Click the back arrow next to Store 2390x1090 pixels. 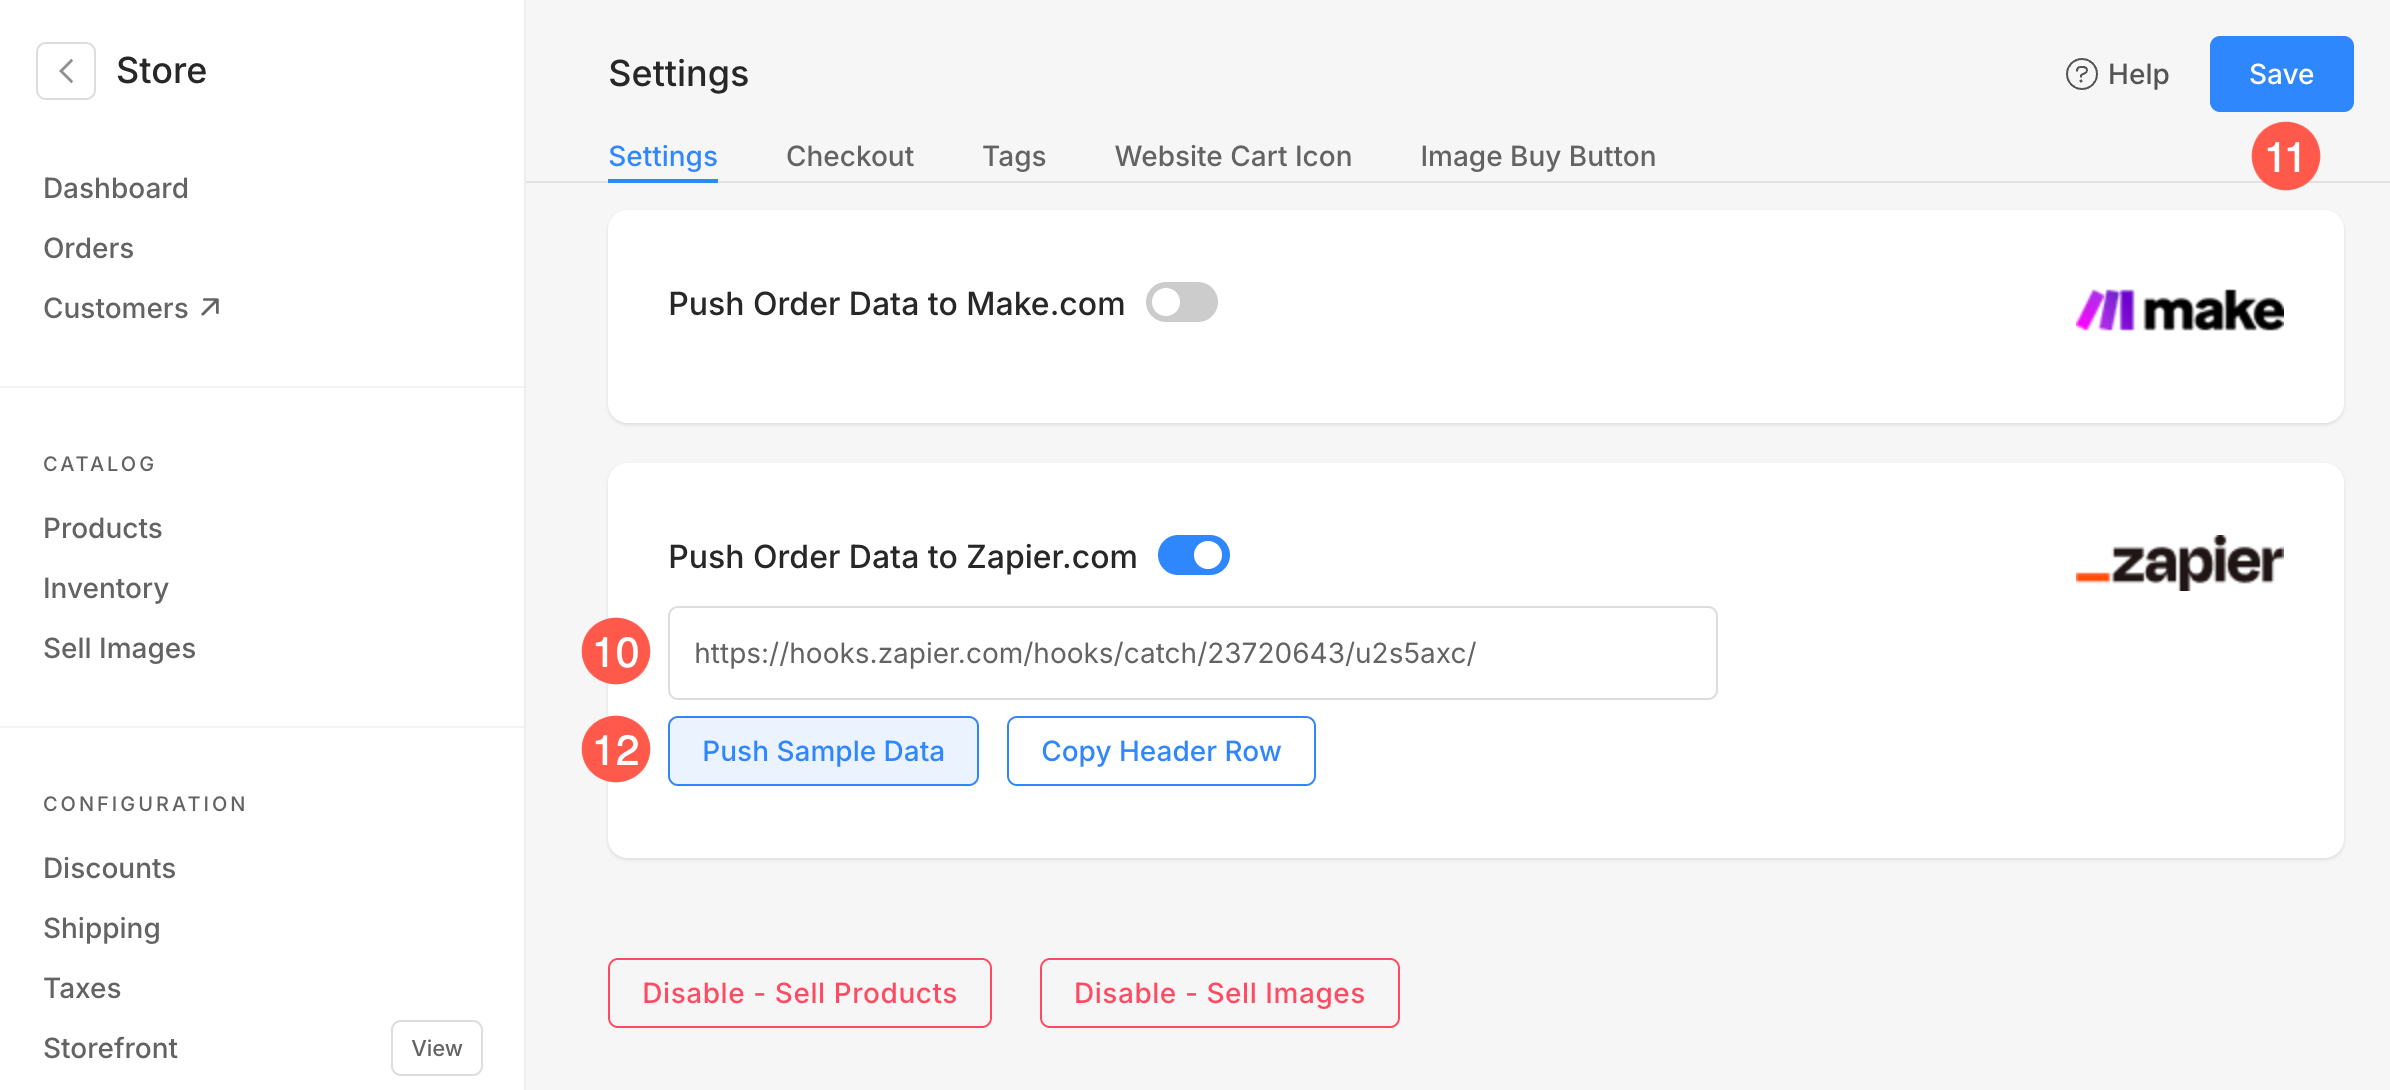pyautogui.click(x=66, y=71)
